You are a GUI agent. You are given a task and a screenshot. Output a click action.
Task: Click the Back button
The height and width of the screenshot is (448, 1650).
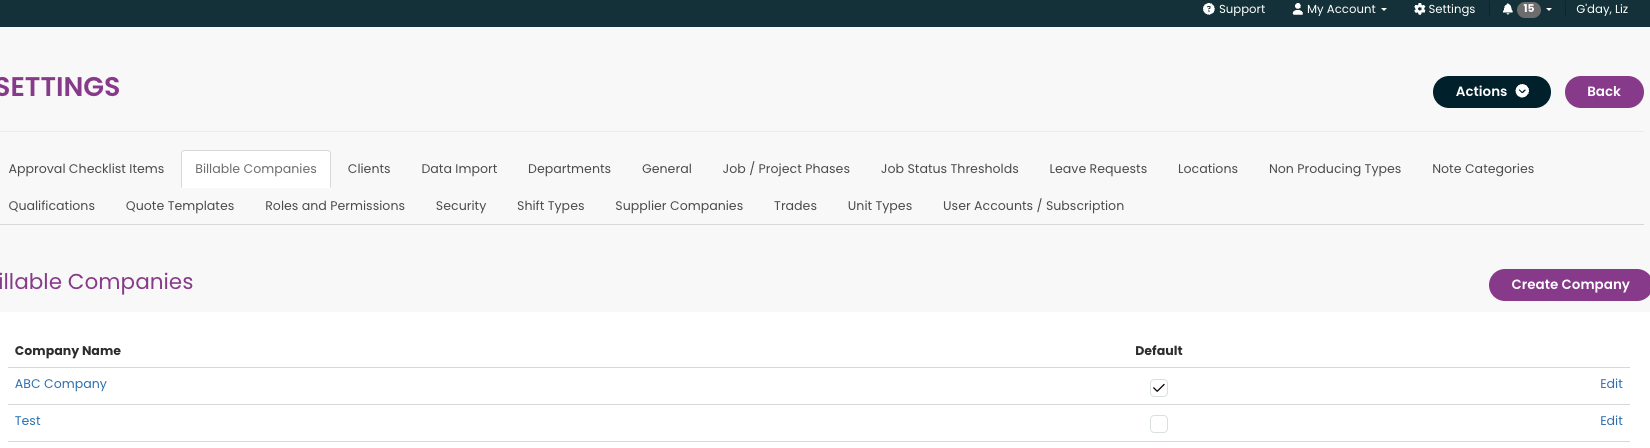pos(1604,91)
